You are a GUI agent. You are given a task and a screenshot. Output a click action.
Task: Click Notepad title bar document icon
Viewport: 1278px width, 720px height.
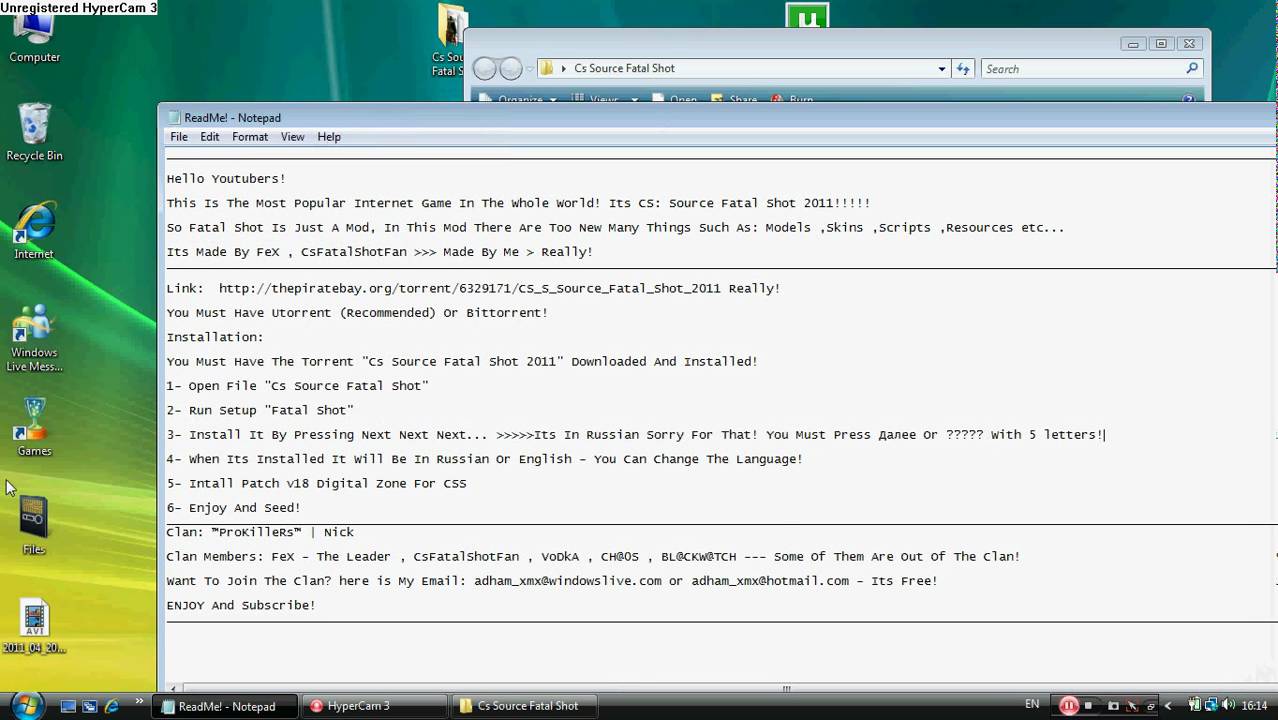(x=173, y=117)
